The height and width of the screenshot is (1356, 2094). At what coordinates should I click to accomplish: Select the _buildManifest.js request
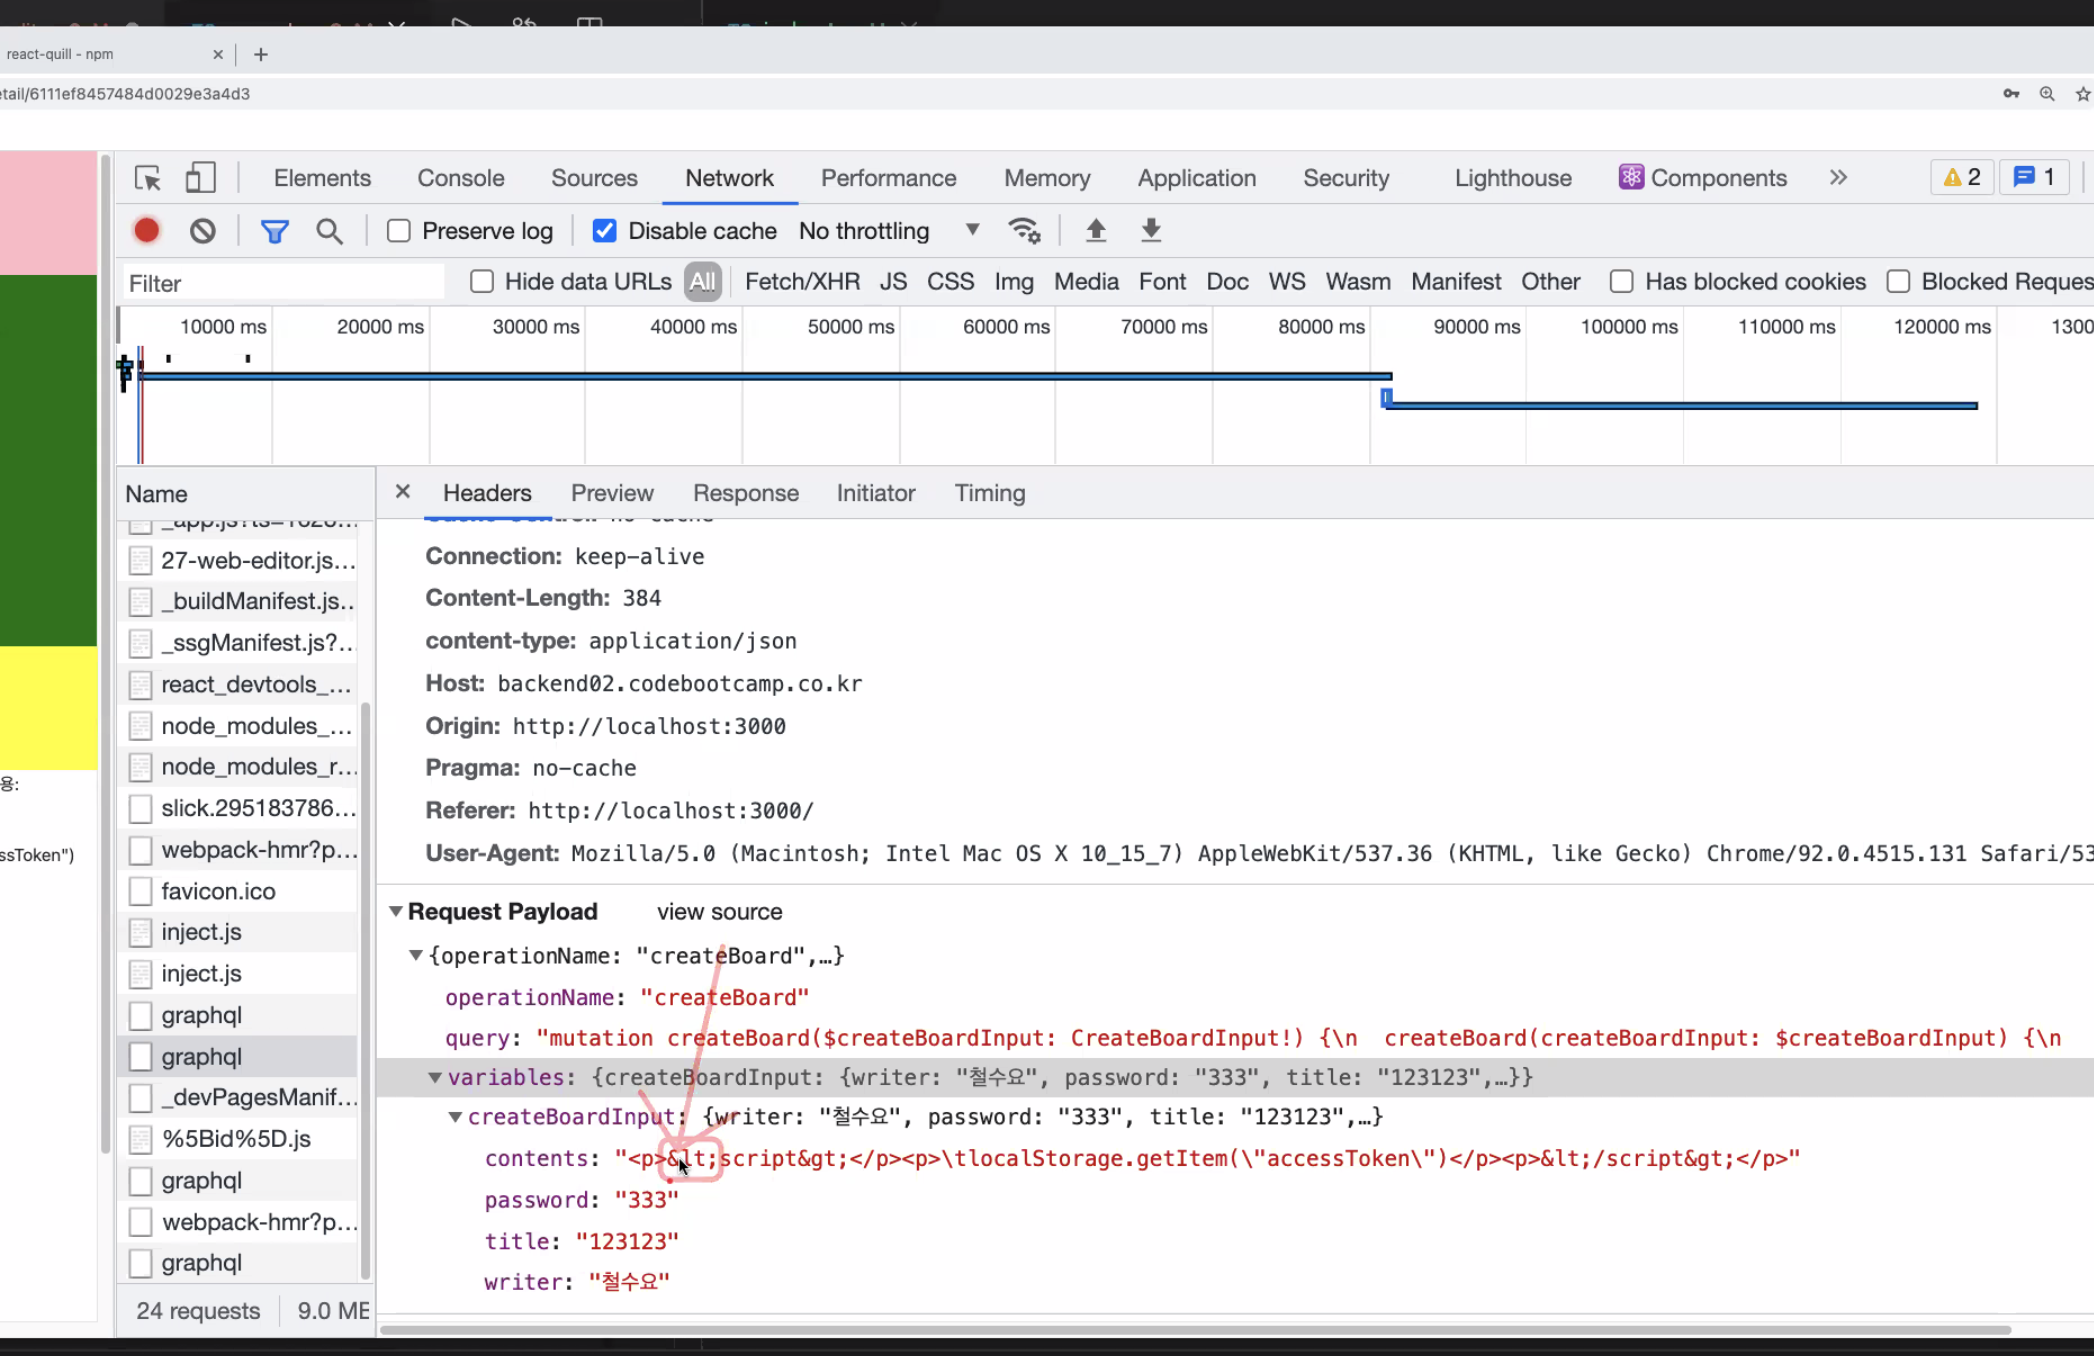[237, 601]
